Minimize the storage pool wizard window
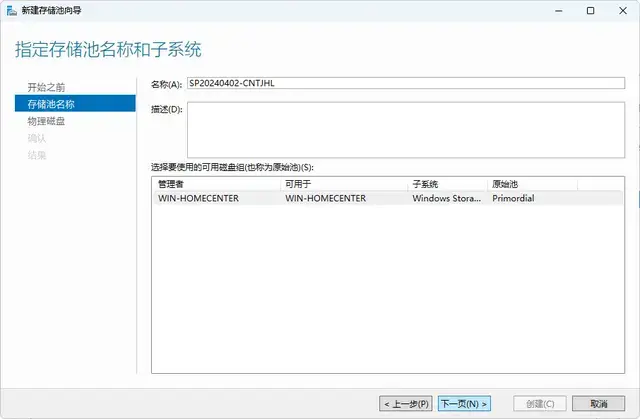Image resolution: width=640 pixels, height=419 pixels. point(559,11)
